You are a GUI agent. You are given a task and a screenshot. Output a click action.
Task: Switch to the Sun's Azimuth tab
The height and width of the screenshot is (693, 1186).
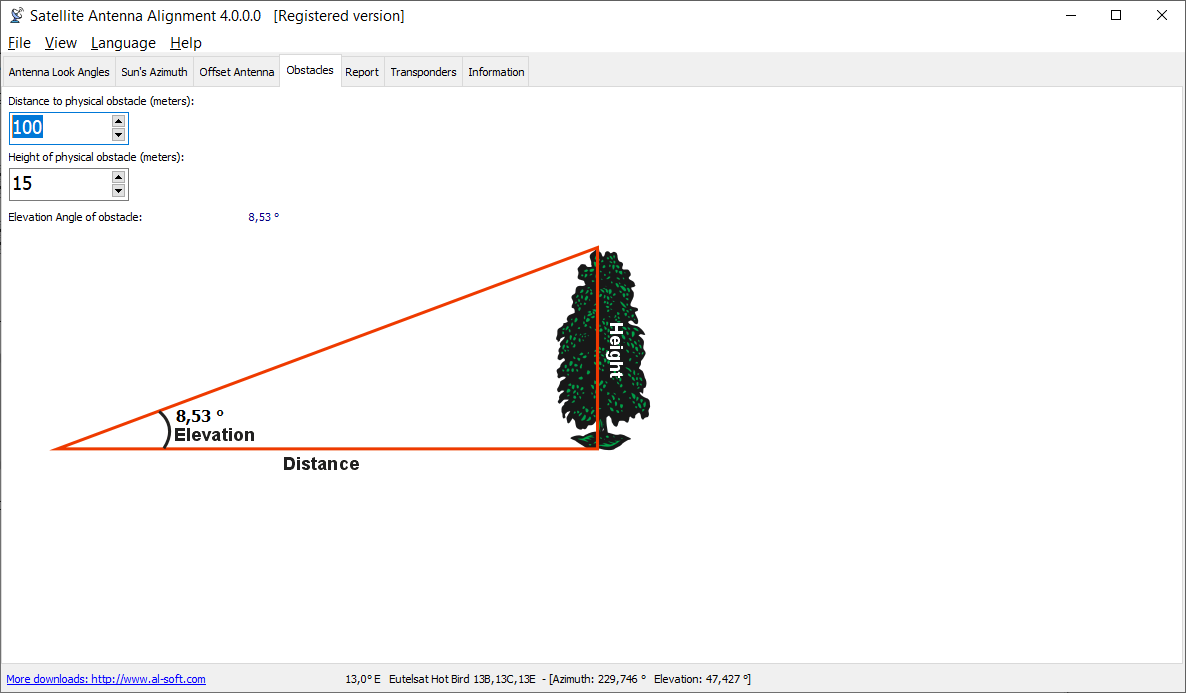pyautogui.click(x=154, y=72)
